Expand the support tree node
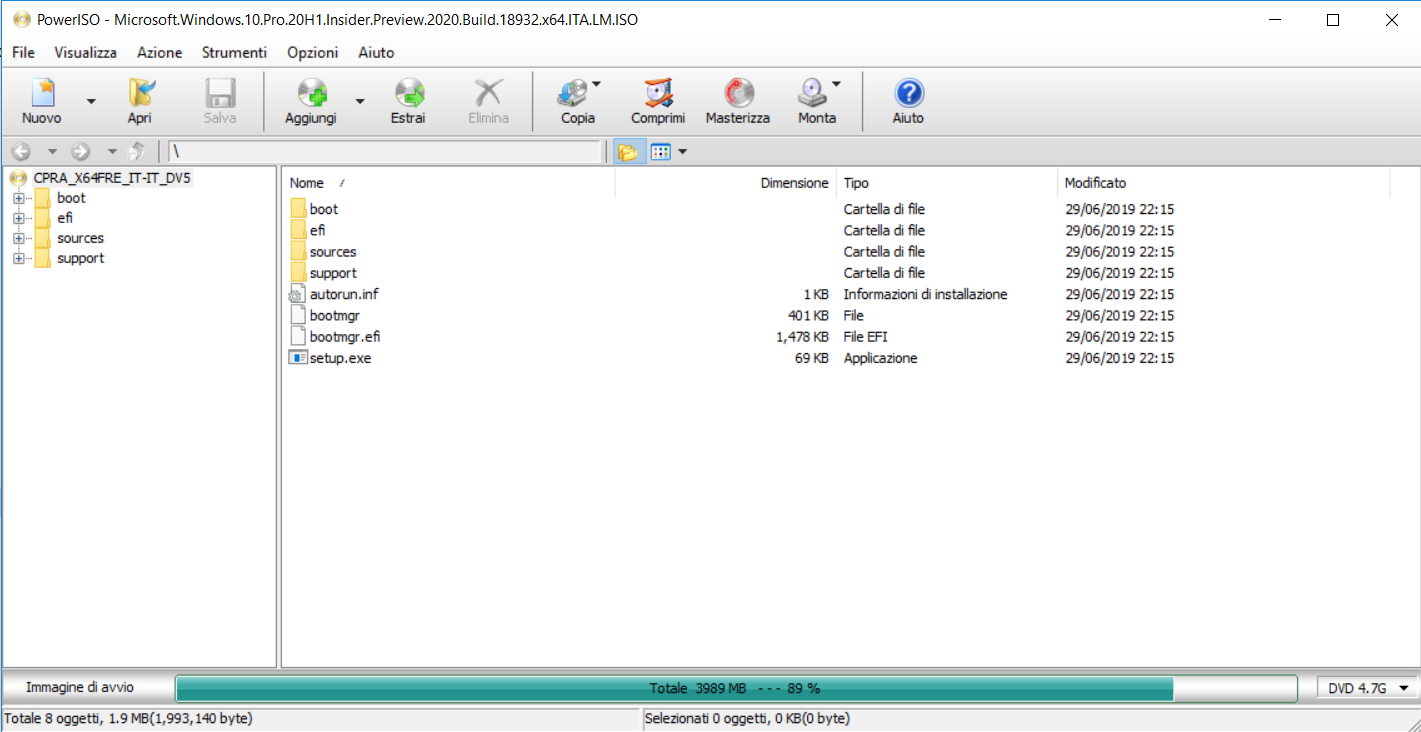Image resolution: width=1421 pixels, height=732 pixels. (18, 258)
